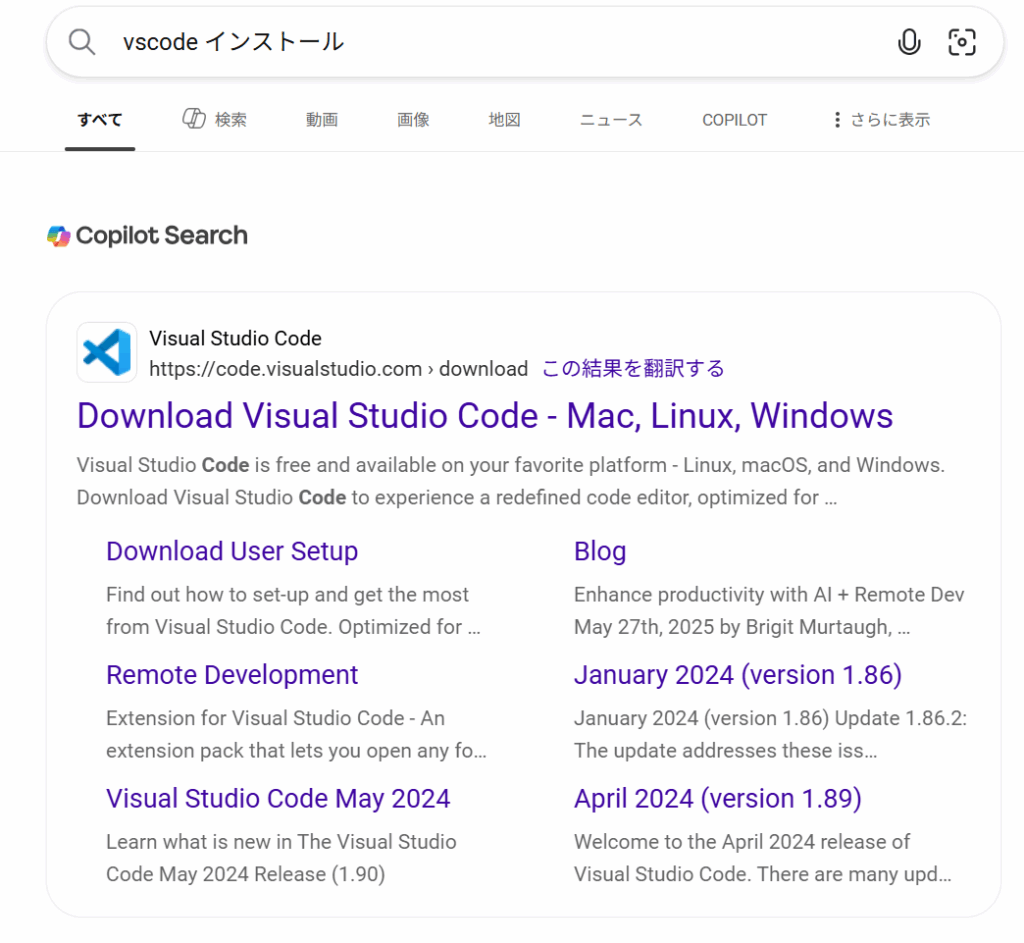Click the Visual Studio Code favicon
1024x943 pixels.
click(x=107, y=352)
